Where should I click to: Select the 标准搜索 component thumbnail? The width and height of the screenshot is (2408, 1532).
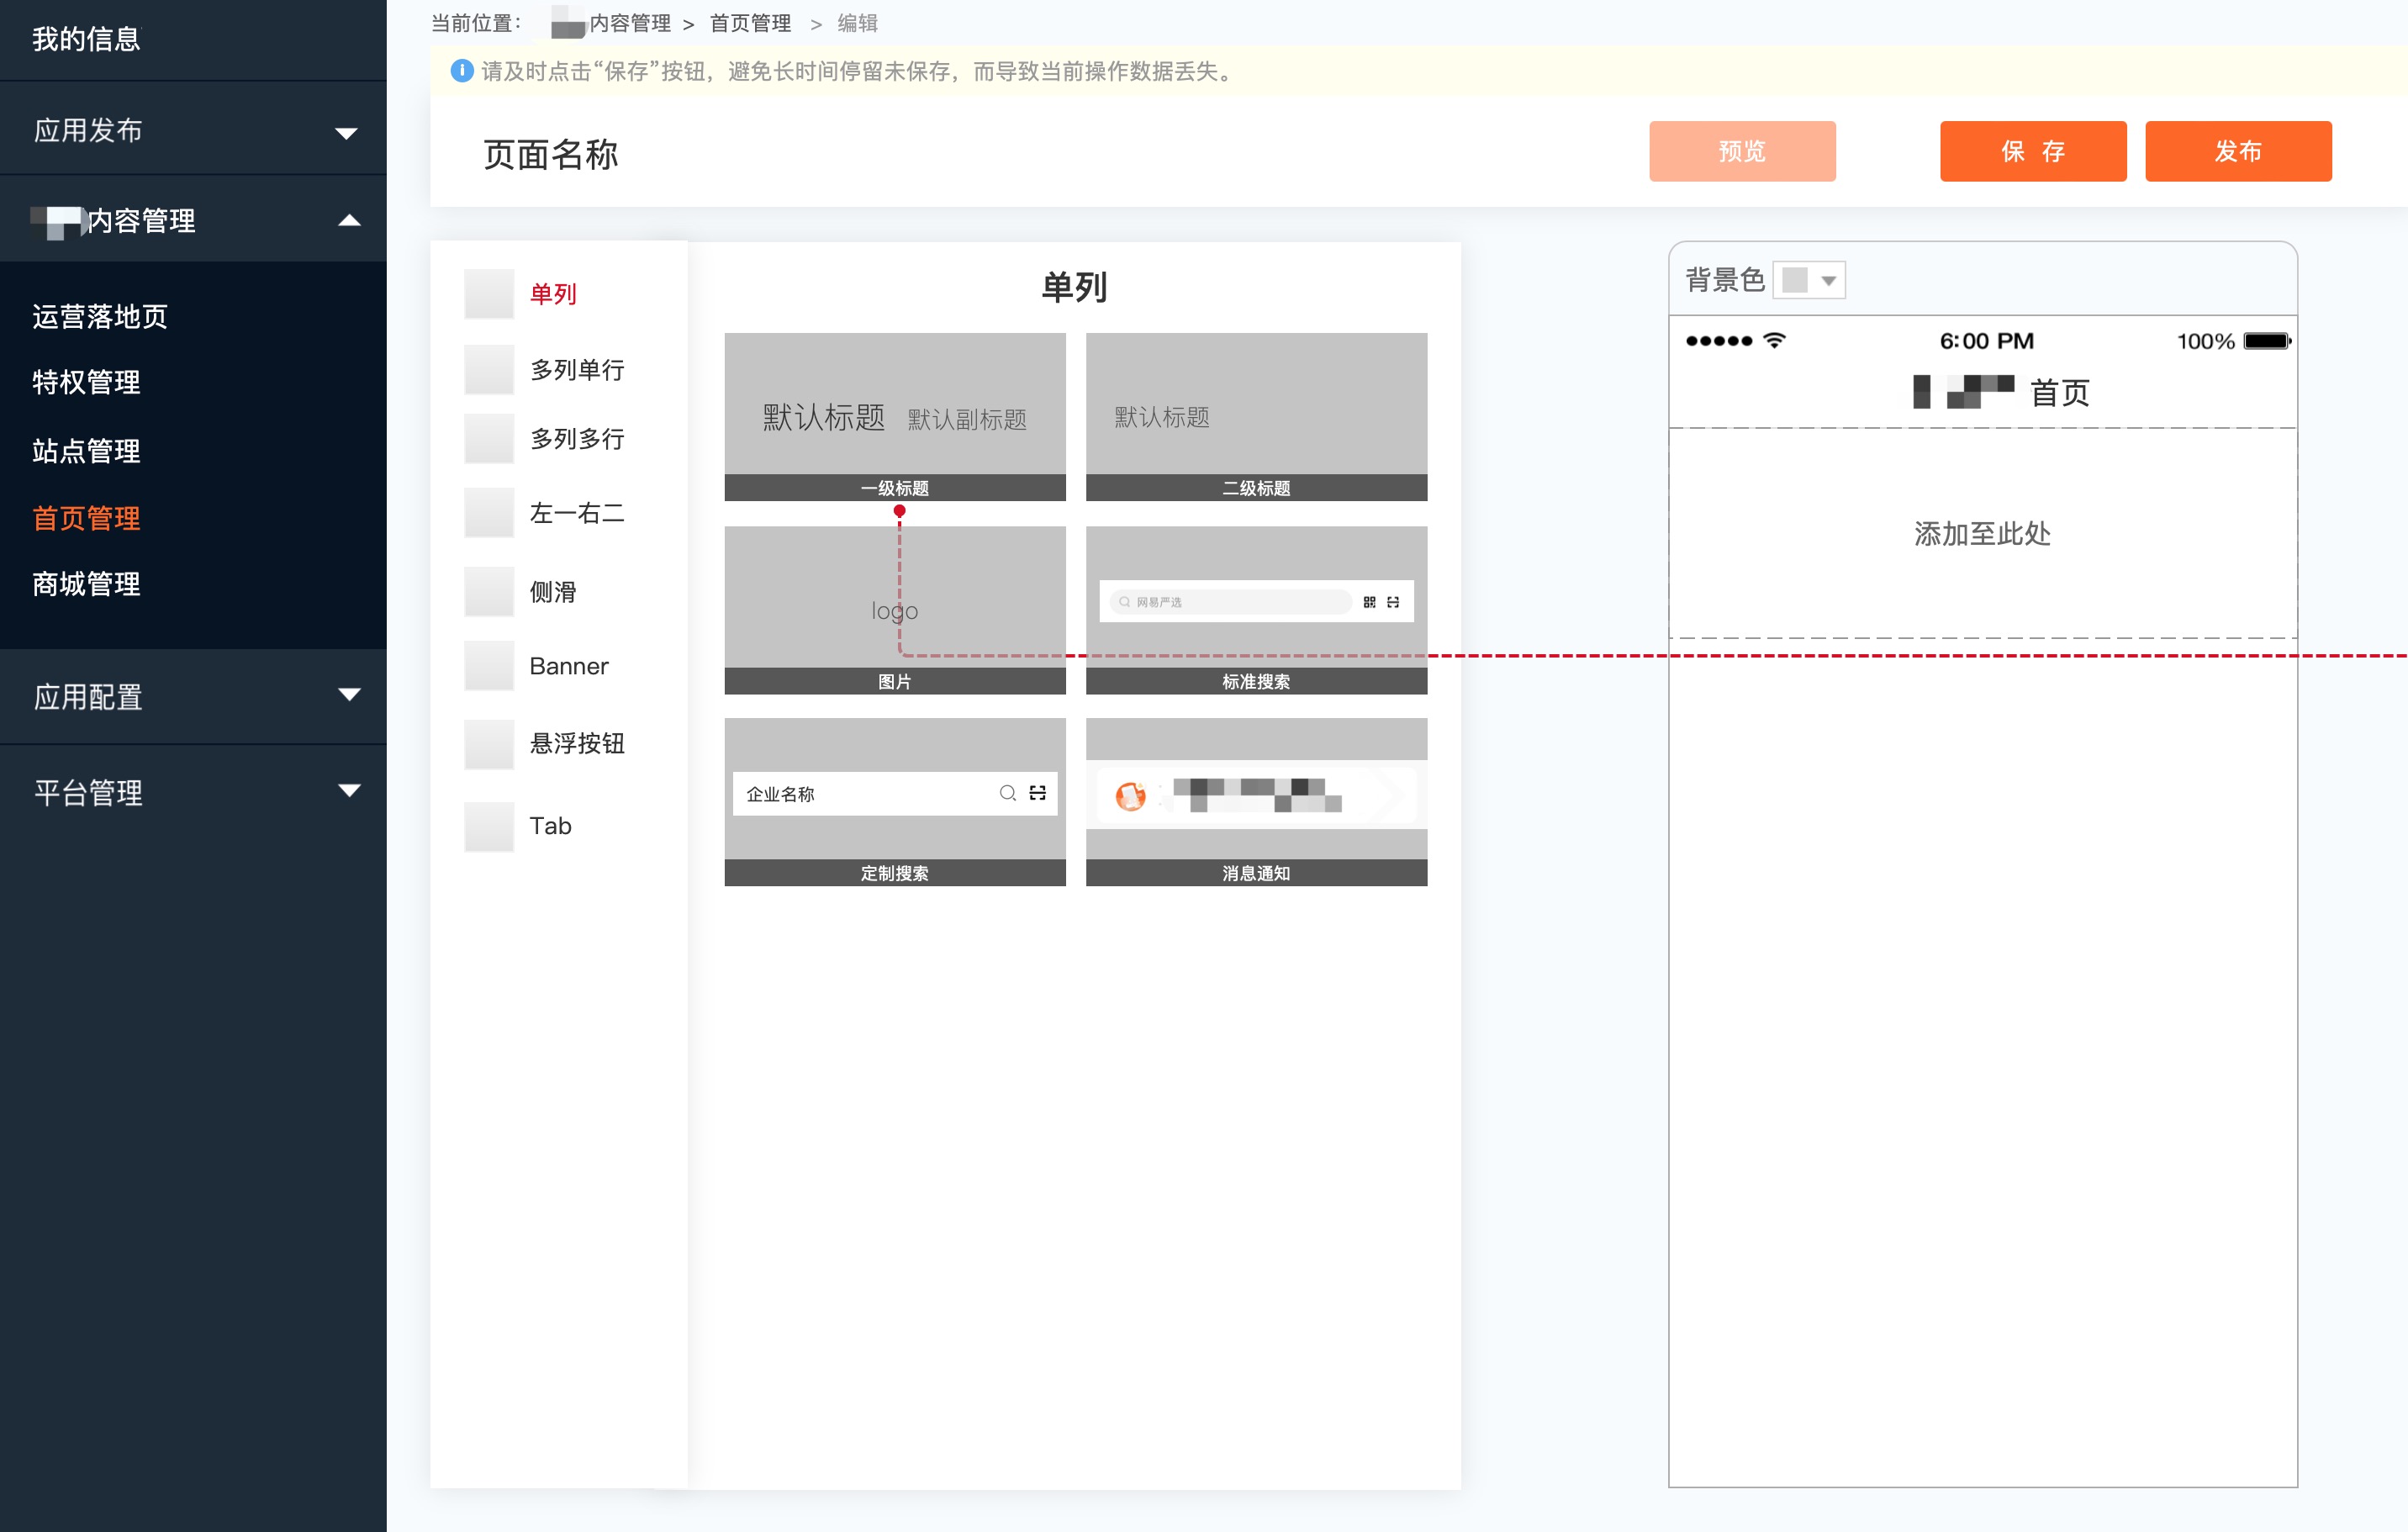[x=1256, y=610]
